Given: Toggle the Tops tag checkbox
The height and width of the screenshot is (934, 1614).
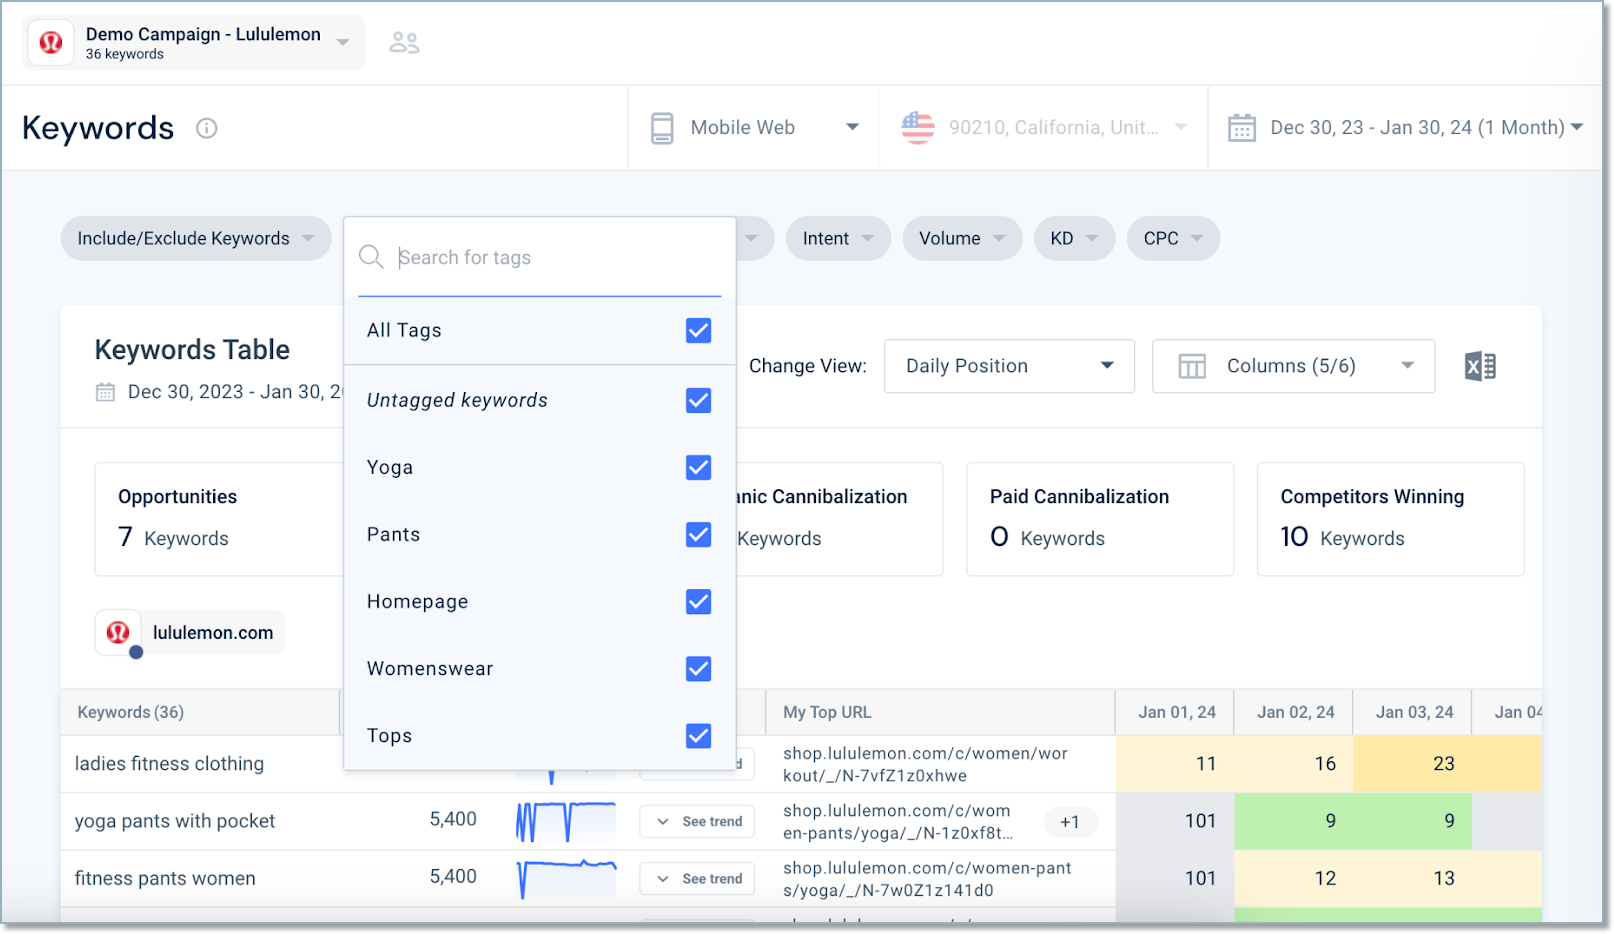Looking at the screenshot, I should [699, 736].
